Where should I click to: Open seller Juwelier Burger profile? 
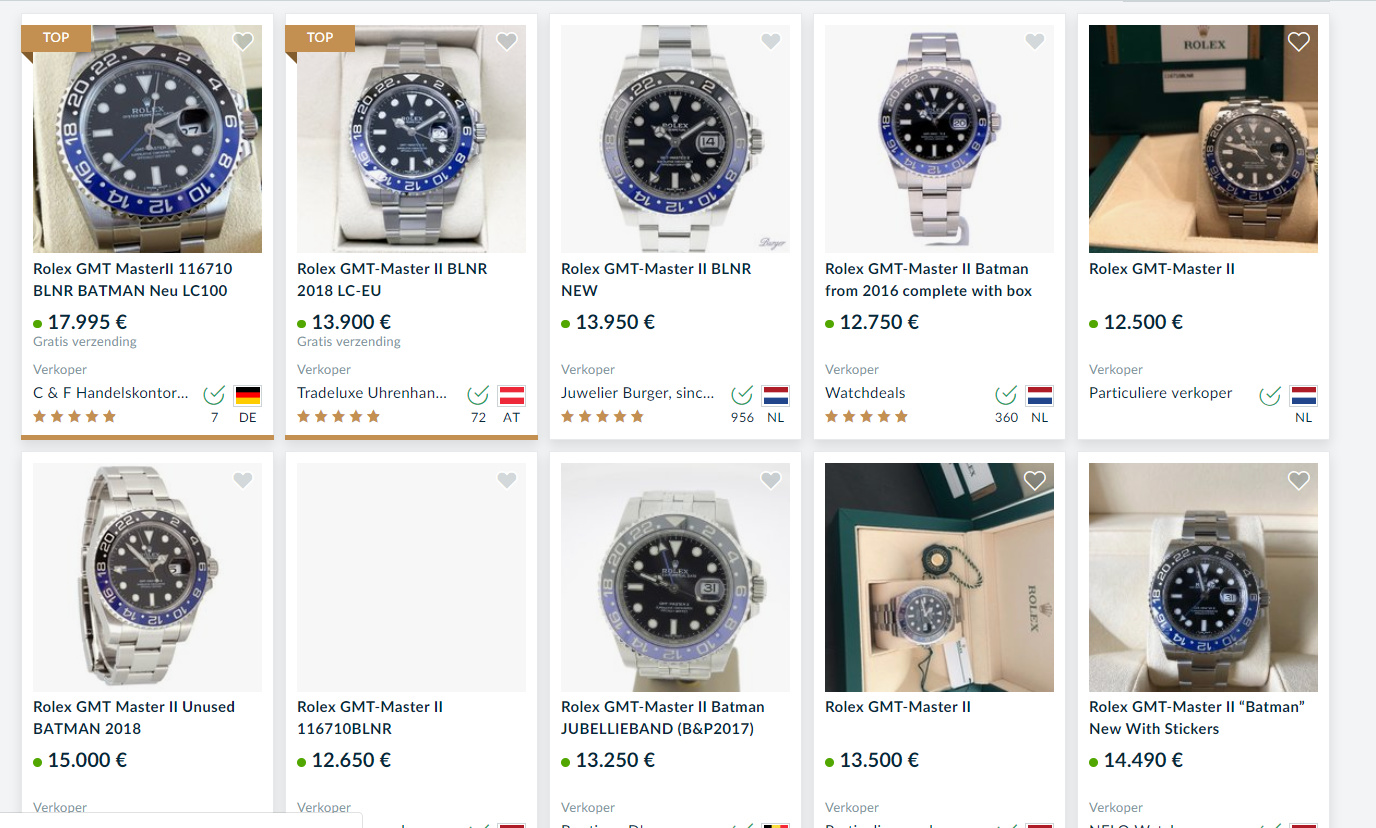pos(638,393)
